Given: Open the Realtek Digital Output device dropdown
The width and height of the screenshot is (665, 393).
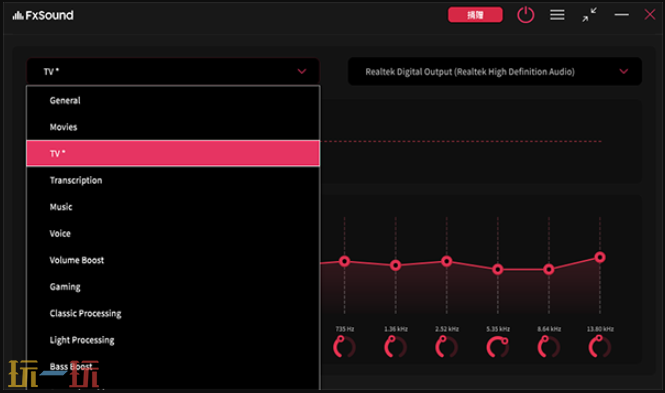Looking at the screenshot, I should coord(495,72).
